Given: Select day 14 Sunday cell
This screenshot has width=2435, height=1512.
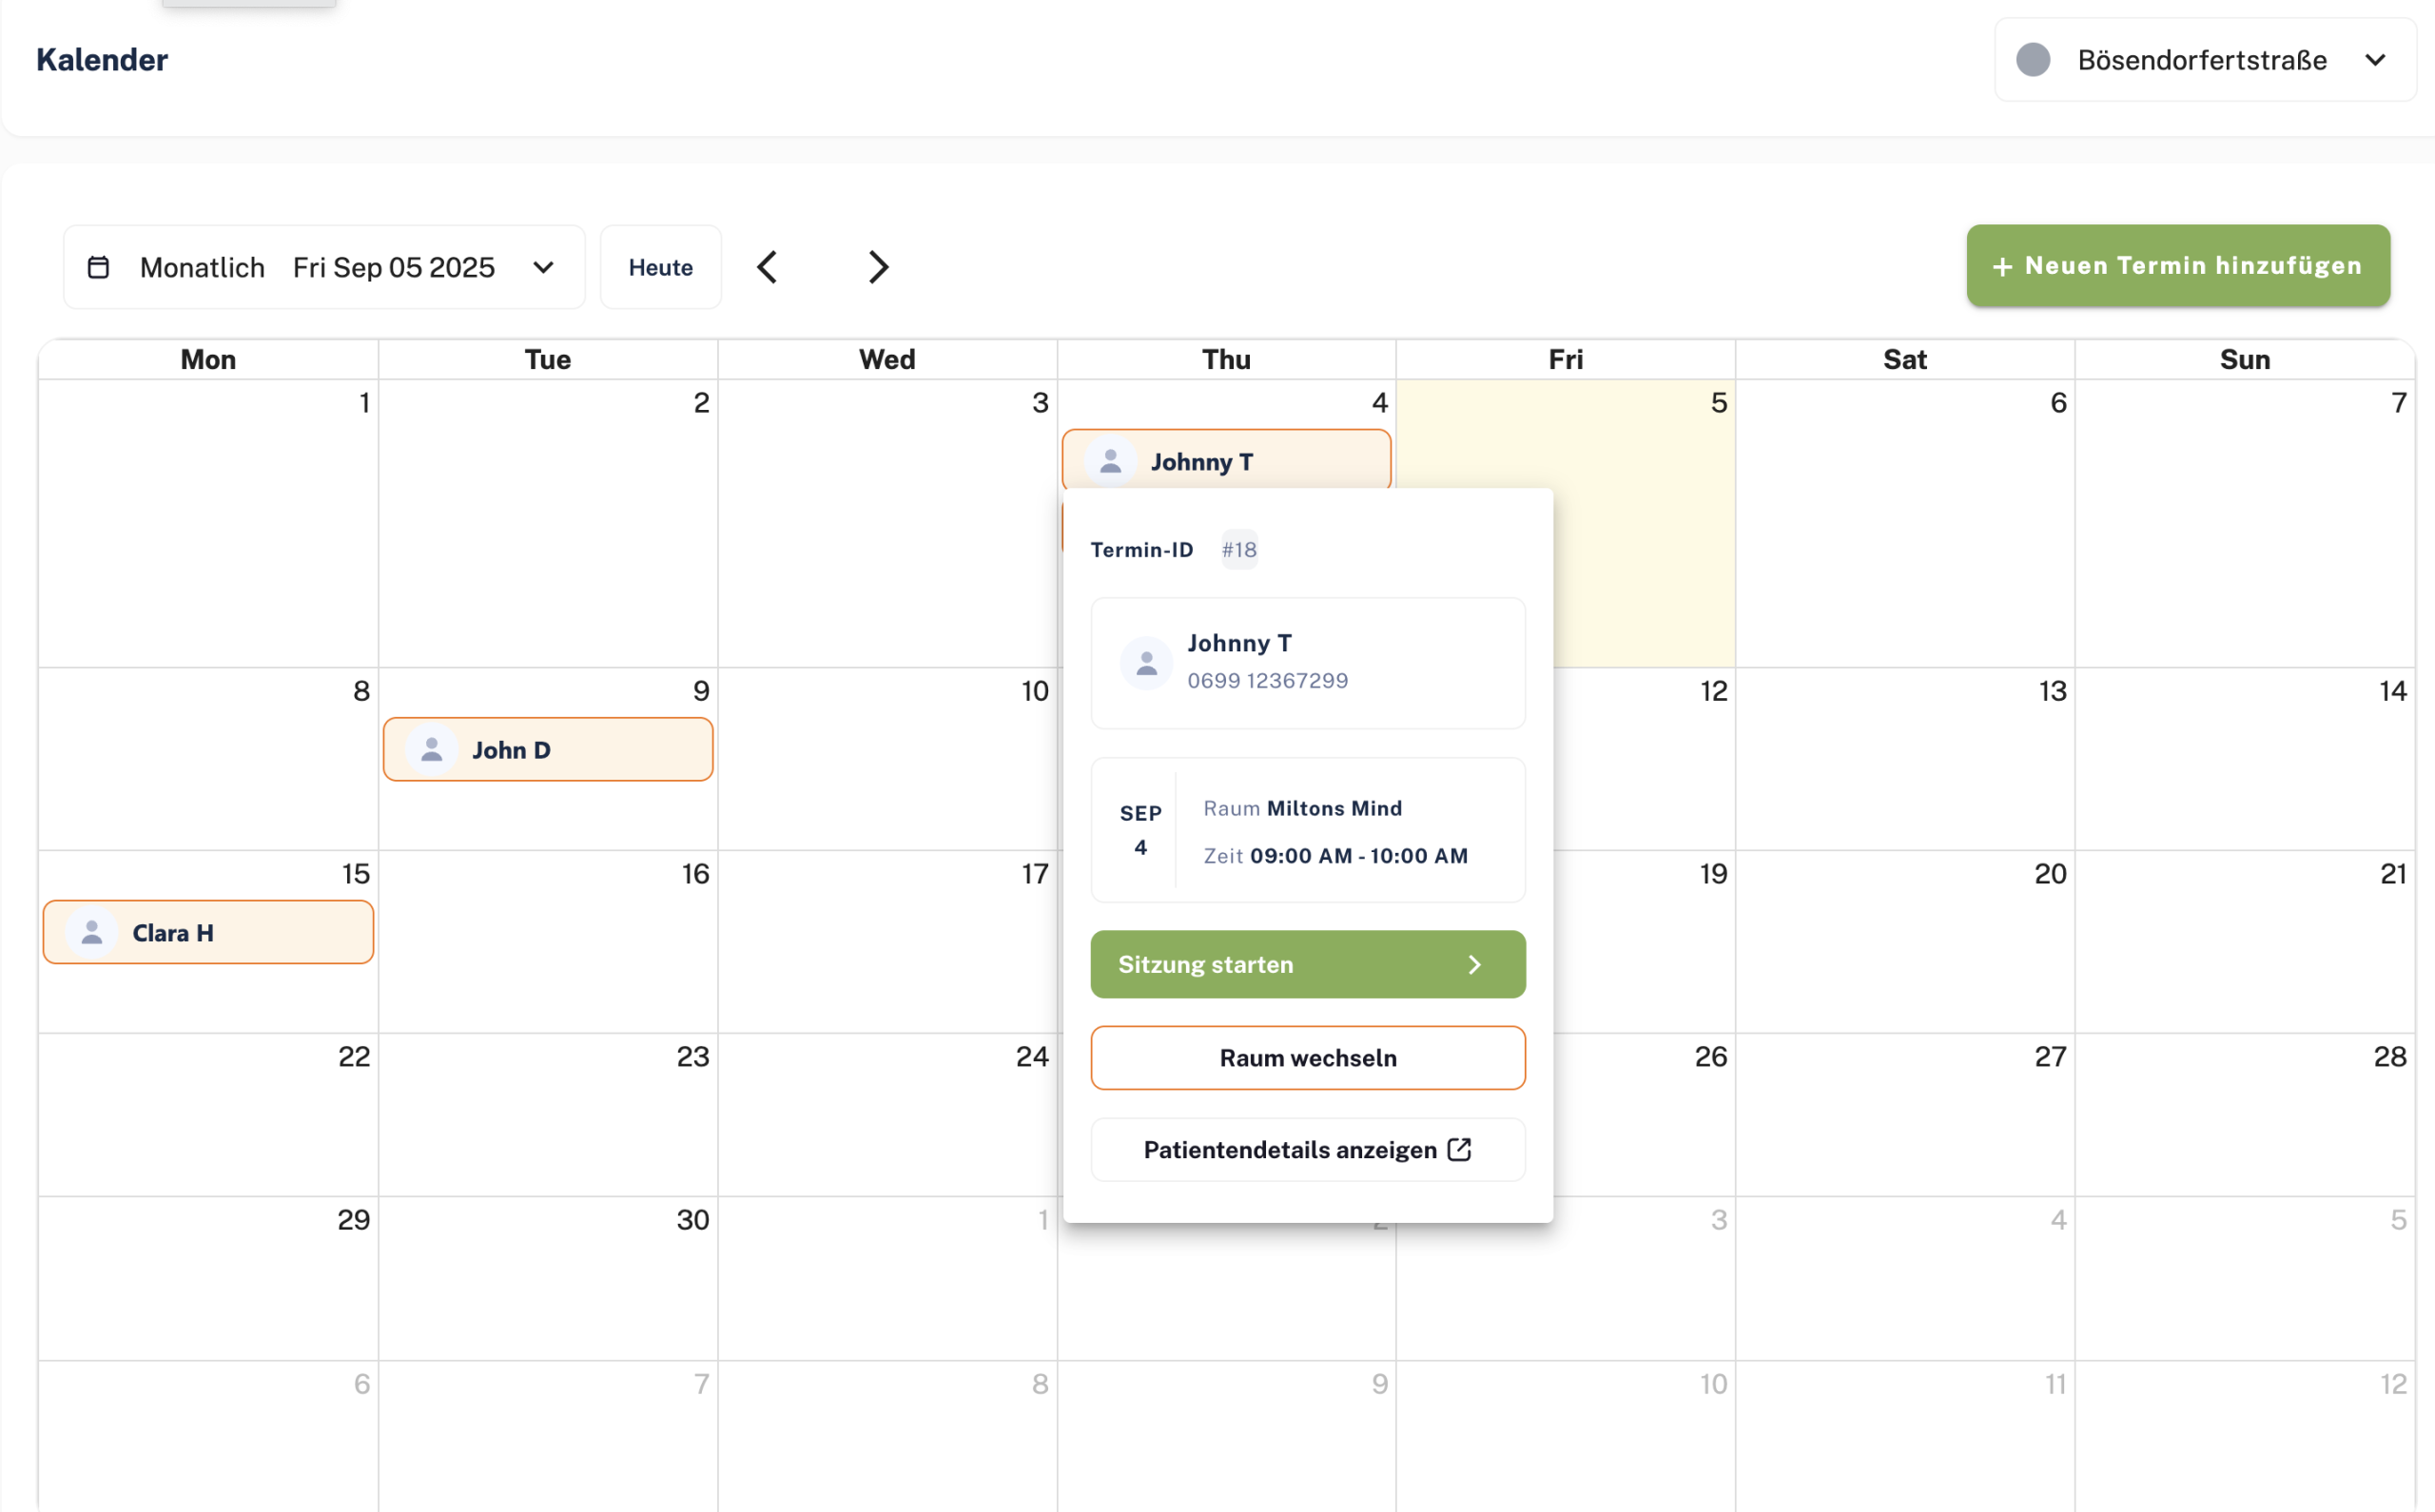Looking at the screenshot, I should point(2245,759).
